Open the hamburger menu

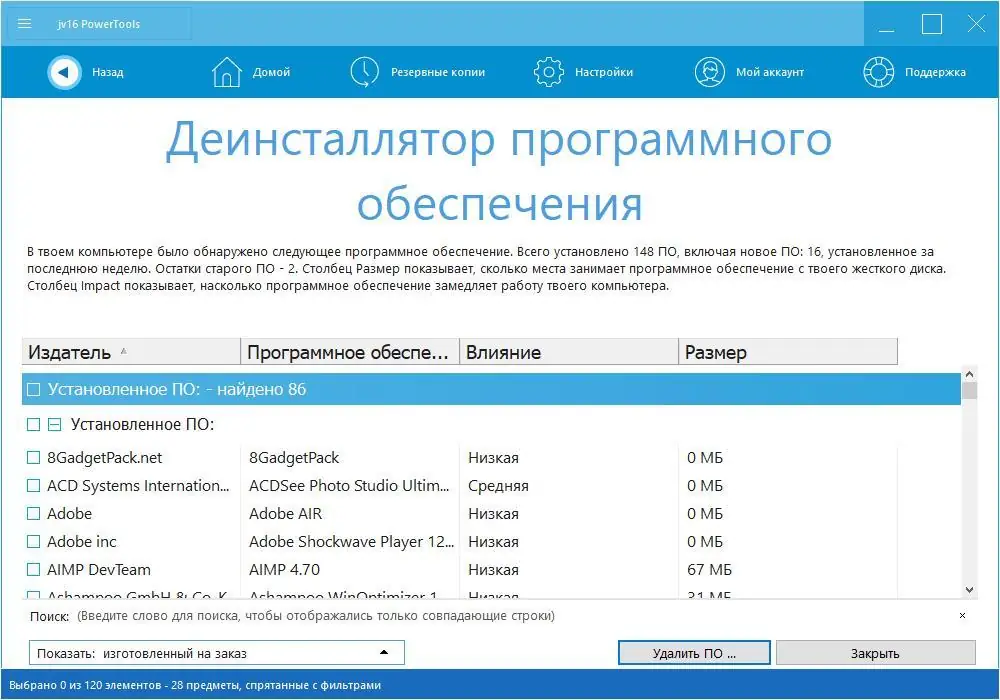(x=24, y=23)
